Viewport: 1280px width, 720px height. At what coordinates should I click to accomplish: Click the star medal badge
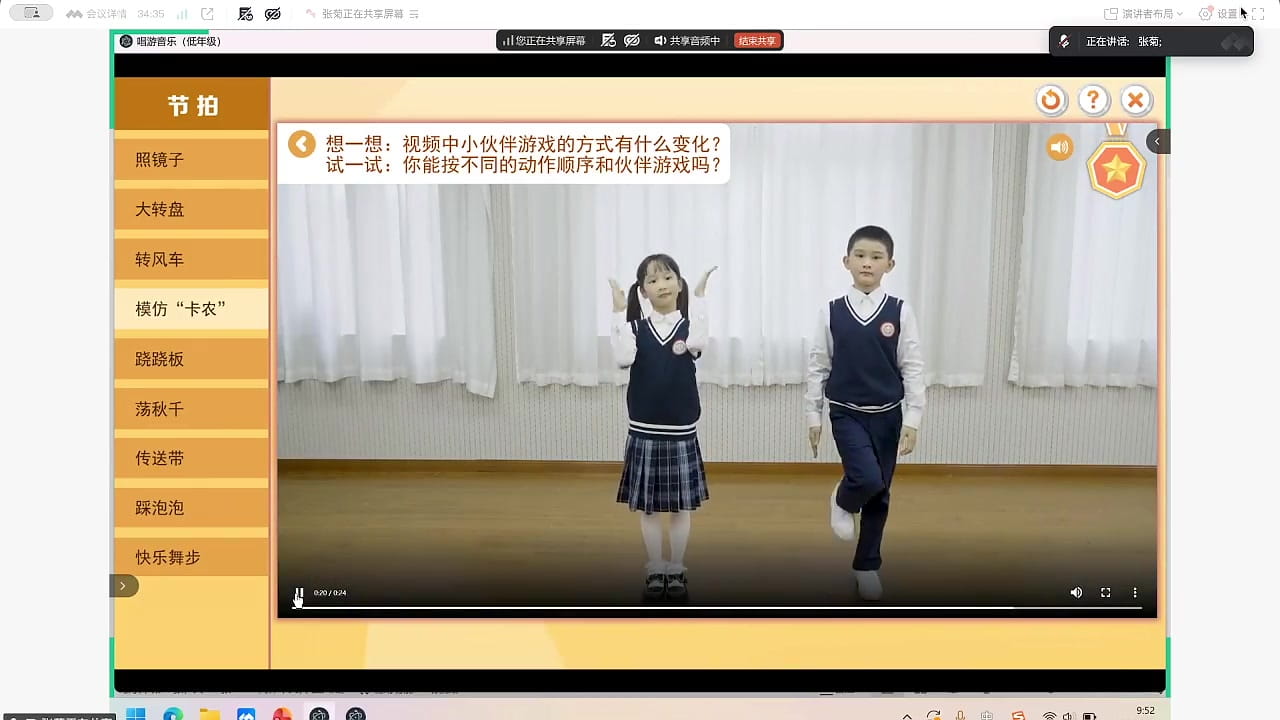pyautogui.click(x=1116, y=168)
